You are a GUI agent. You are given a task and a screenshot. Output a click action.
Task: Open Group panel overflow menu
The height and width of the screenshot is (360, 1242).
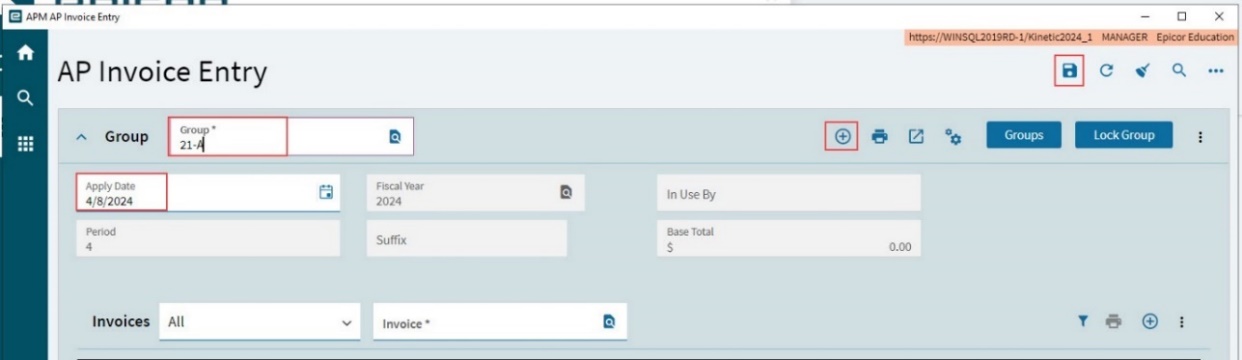click(x=1200, y=137)
